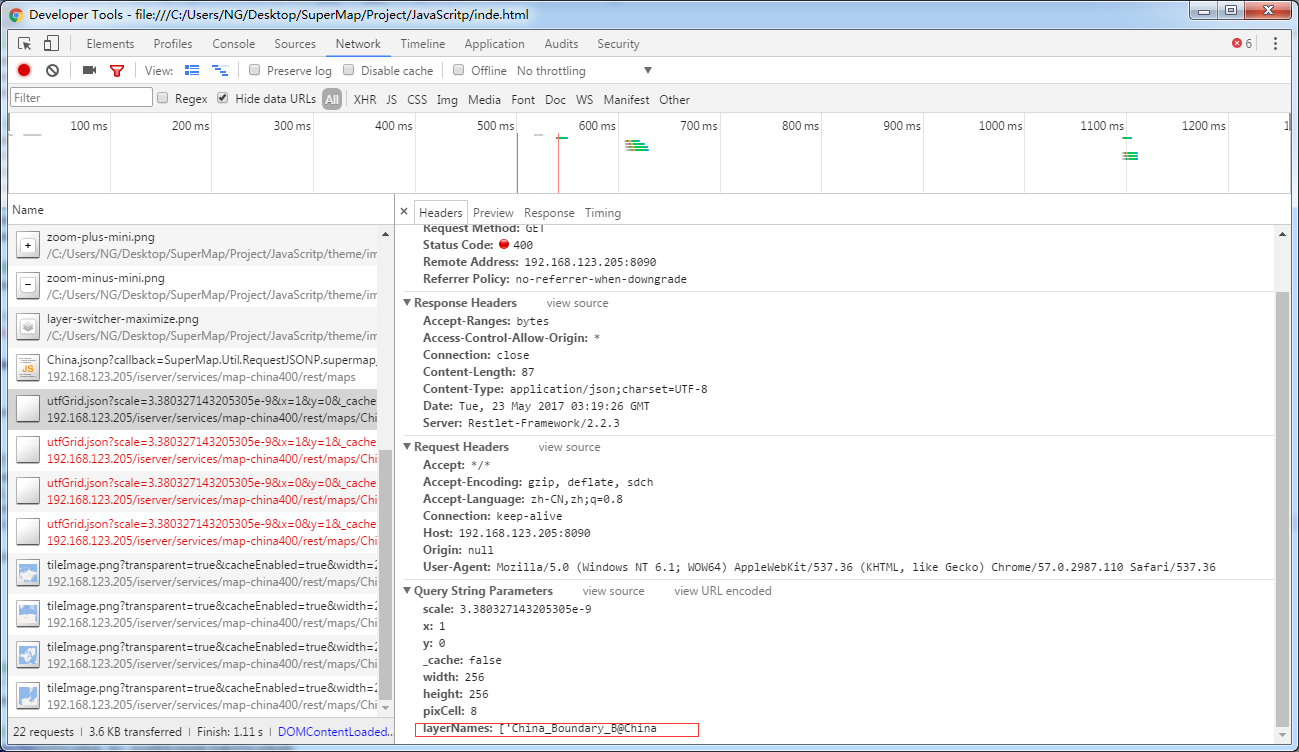Filter requests by Other type
The image size is (1299, 752).
[674, 99]
